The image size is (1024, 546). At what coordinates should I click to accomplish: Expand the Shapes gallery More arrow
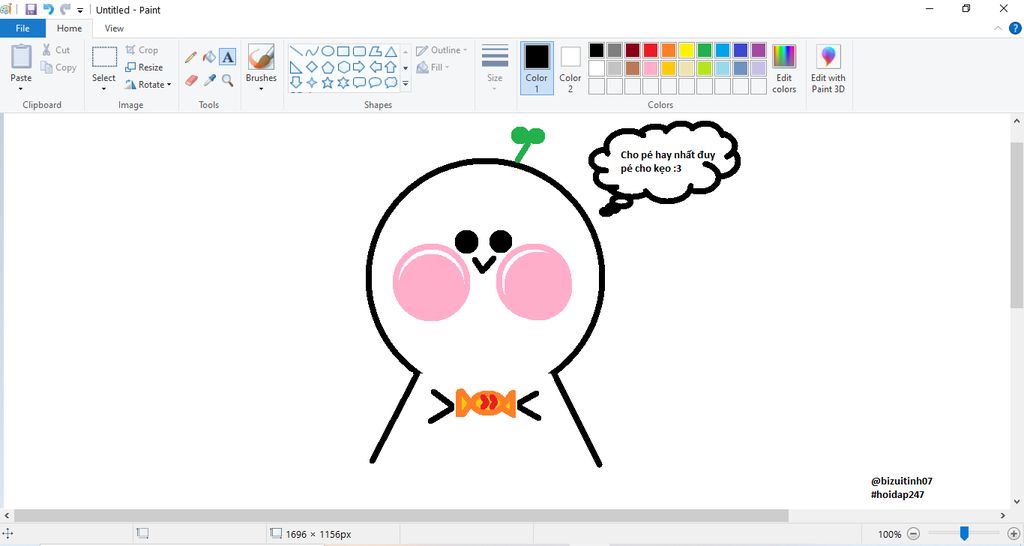tap(405, 84)
